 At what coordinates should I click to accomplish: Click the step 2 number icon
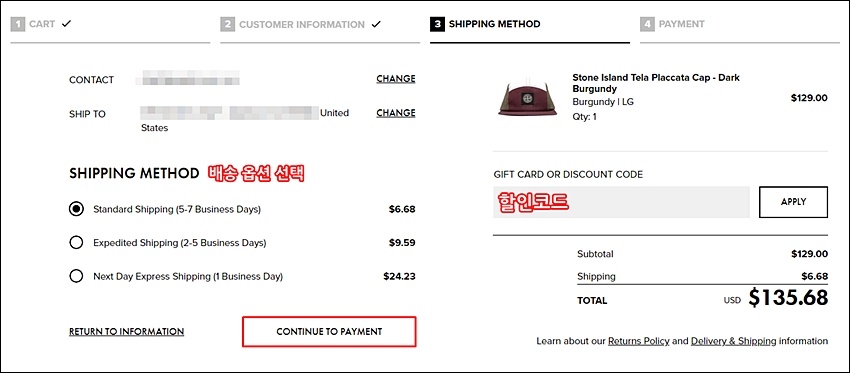tap(228, 24)
